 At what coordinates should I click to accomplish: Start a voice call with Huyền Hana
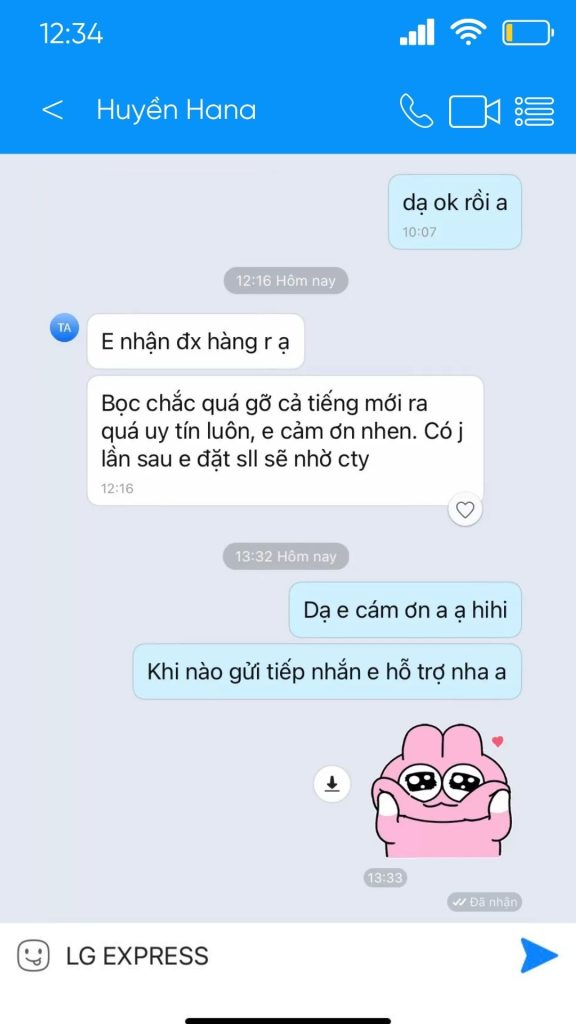tap(416, 110)
